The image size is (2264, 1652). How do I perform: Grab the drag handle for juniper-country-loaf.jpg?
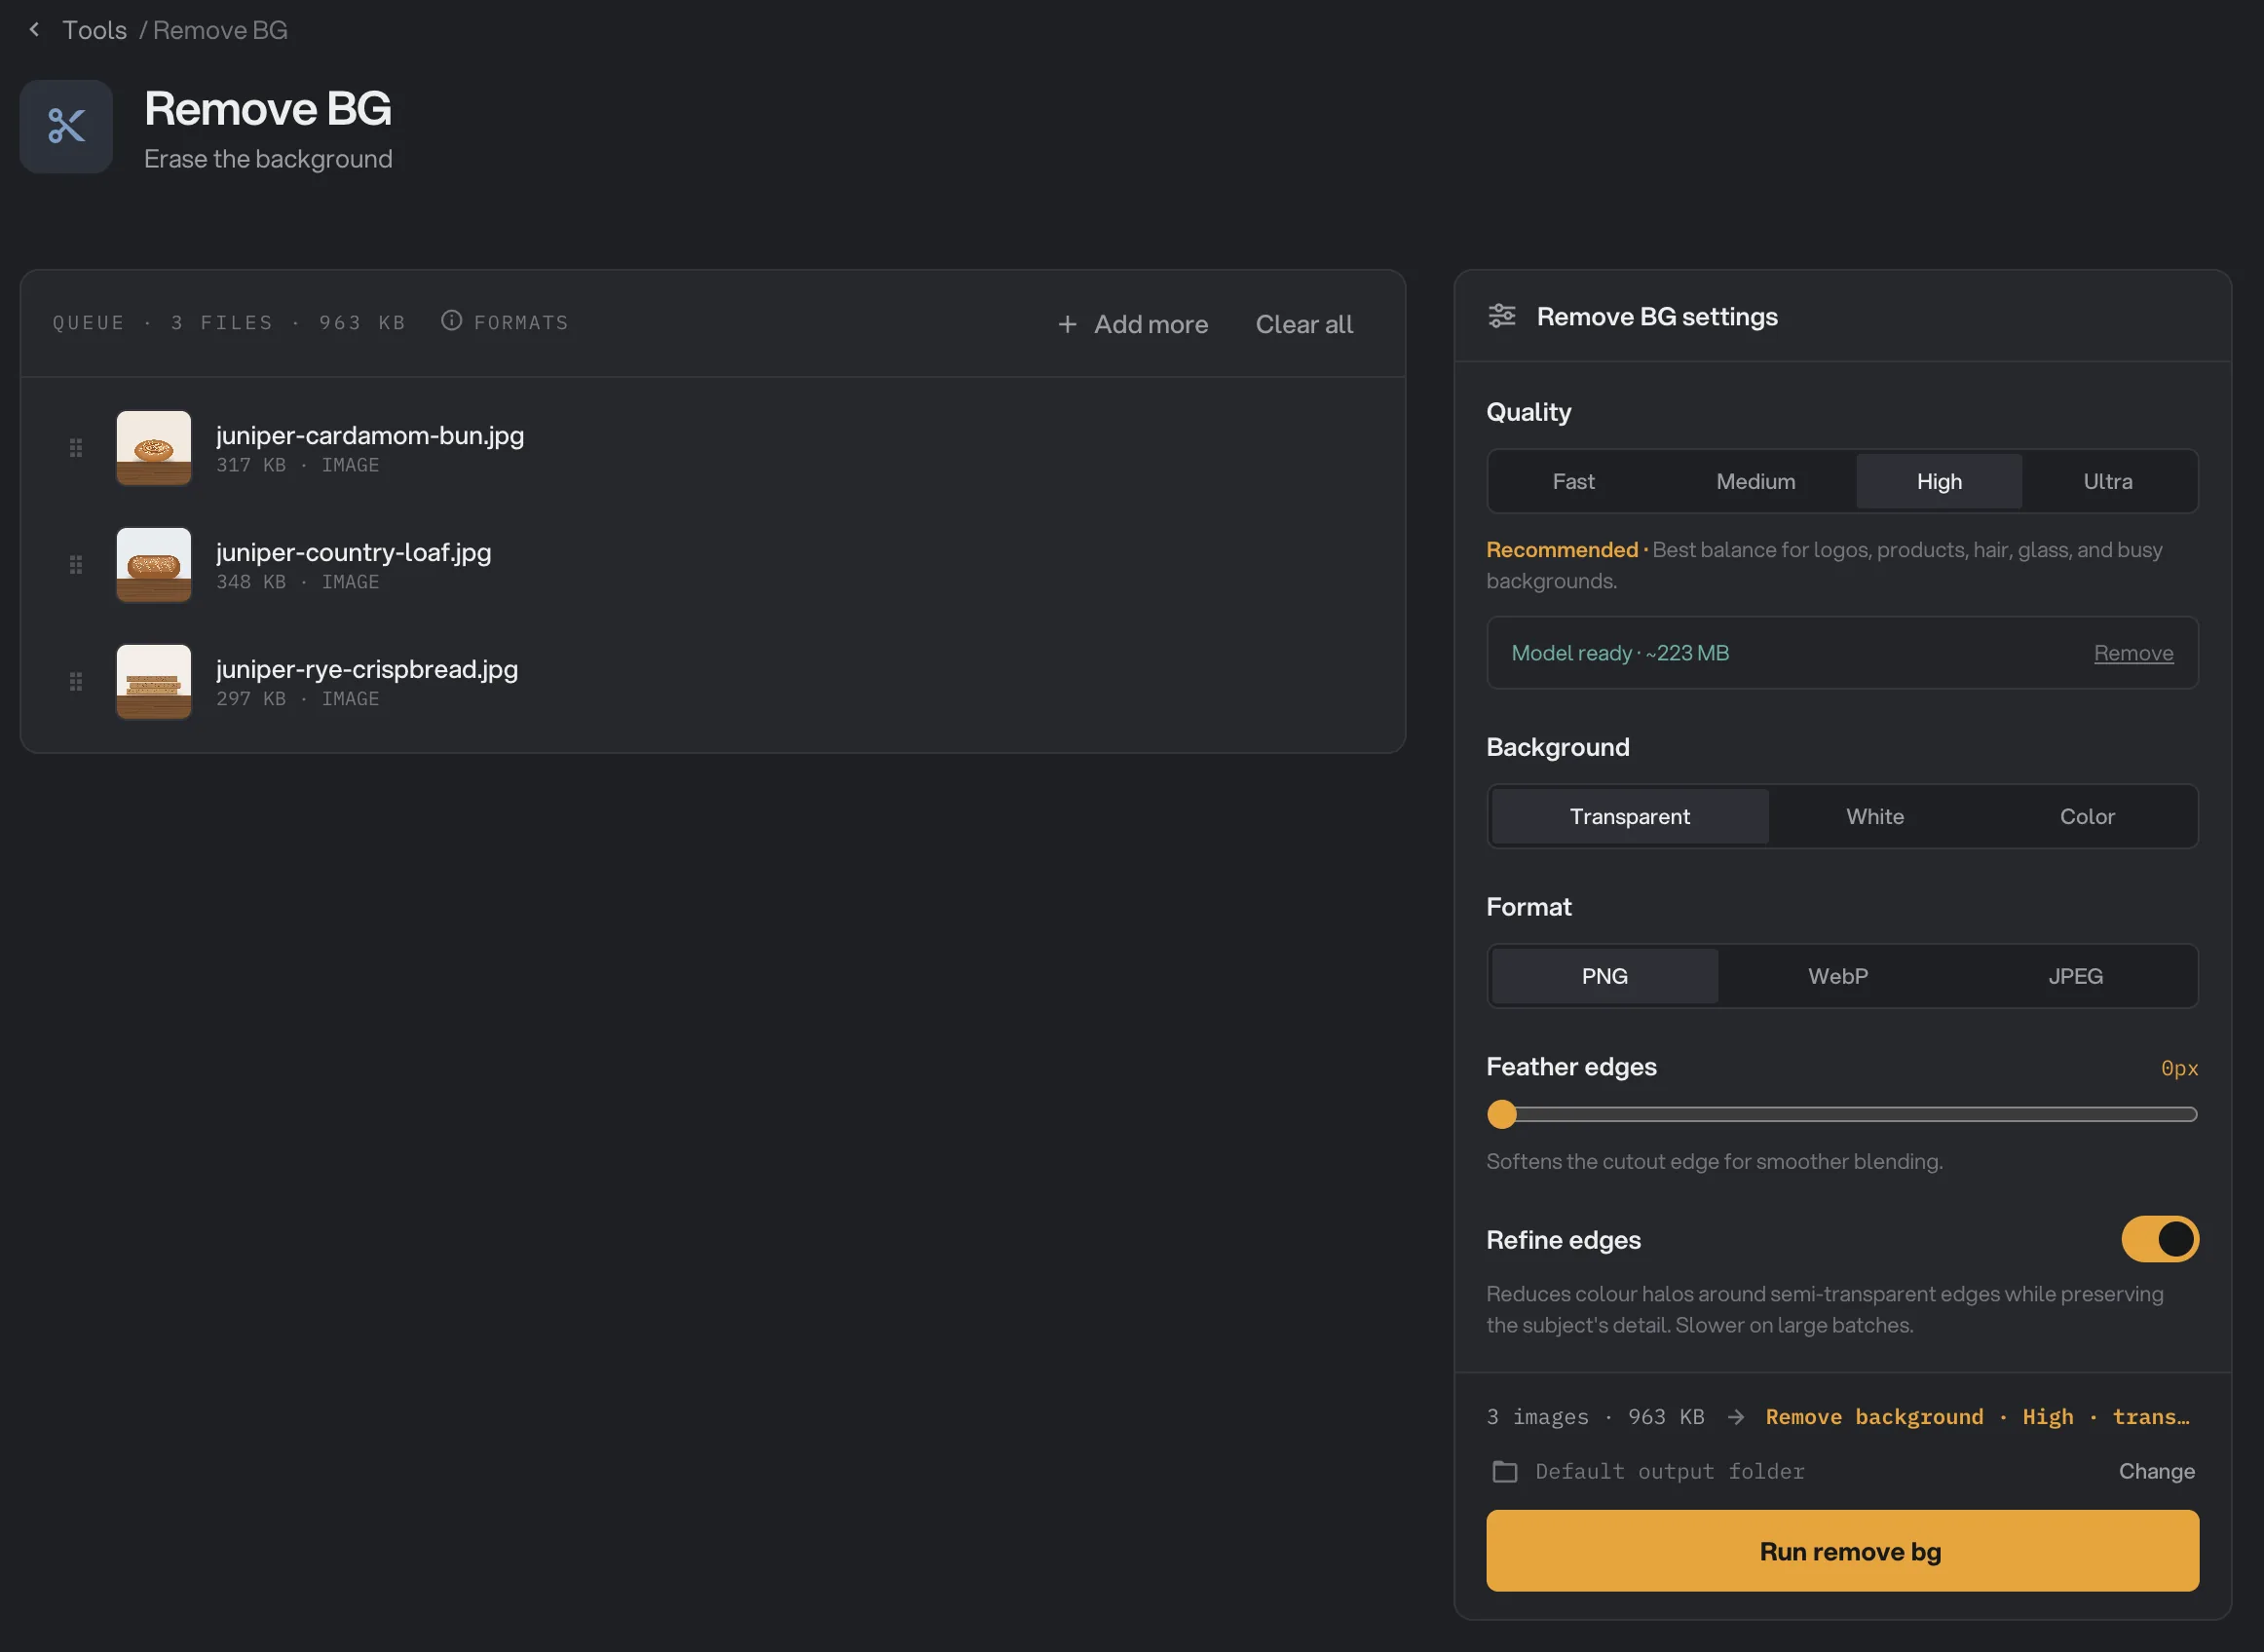coord(76,565)
